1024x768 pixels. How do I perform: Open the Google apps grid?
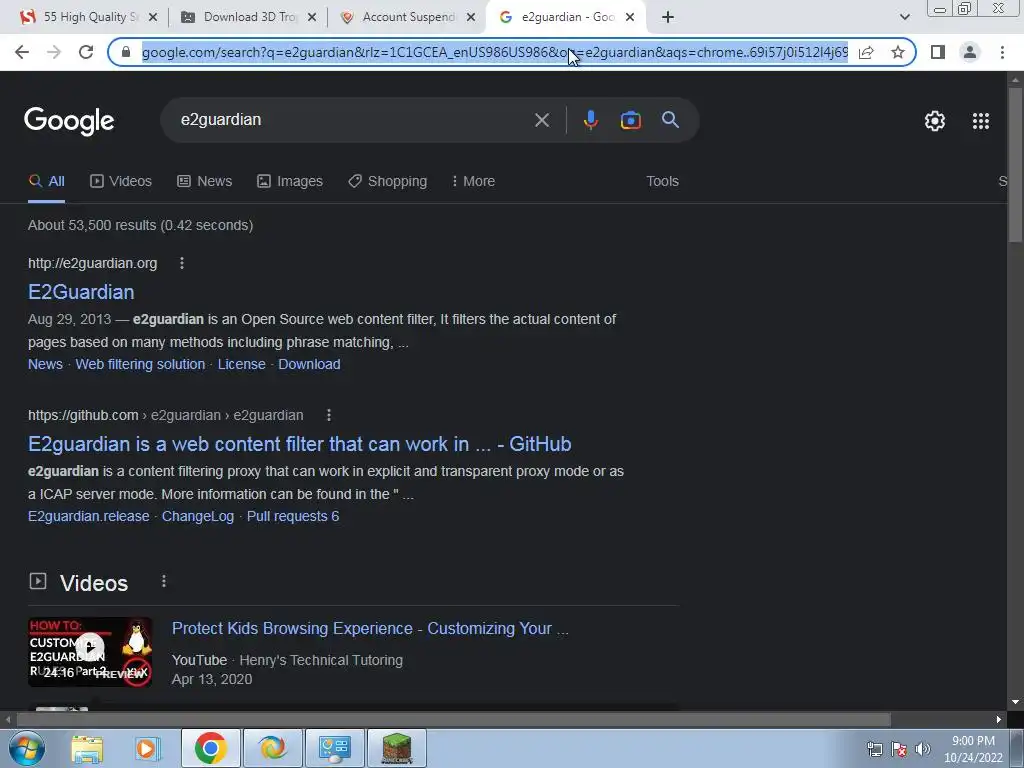click(x=981, y=121)
